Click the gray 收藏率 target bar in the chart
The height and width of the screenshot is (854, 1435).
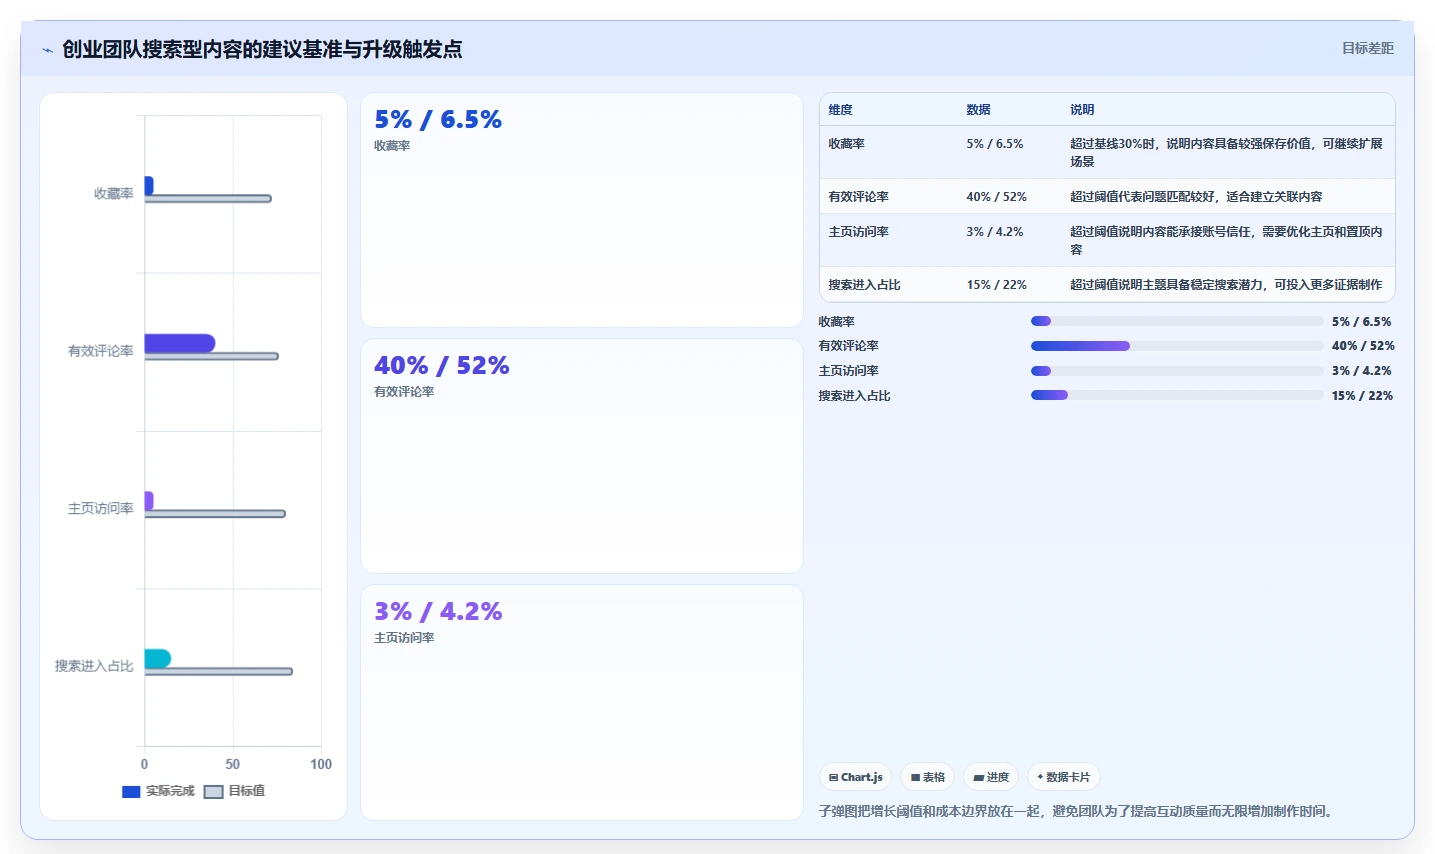pyautogui.click(x=208, y=199)
